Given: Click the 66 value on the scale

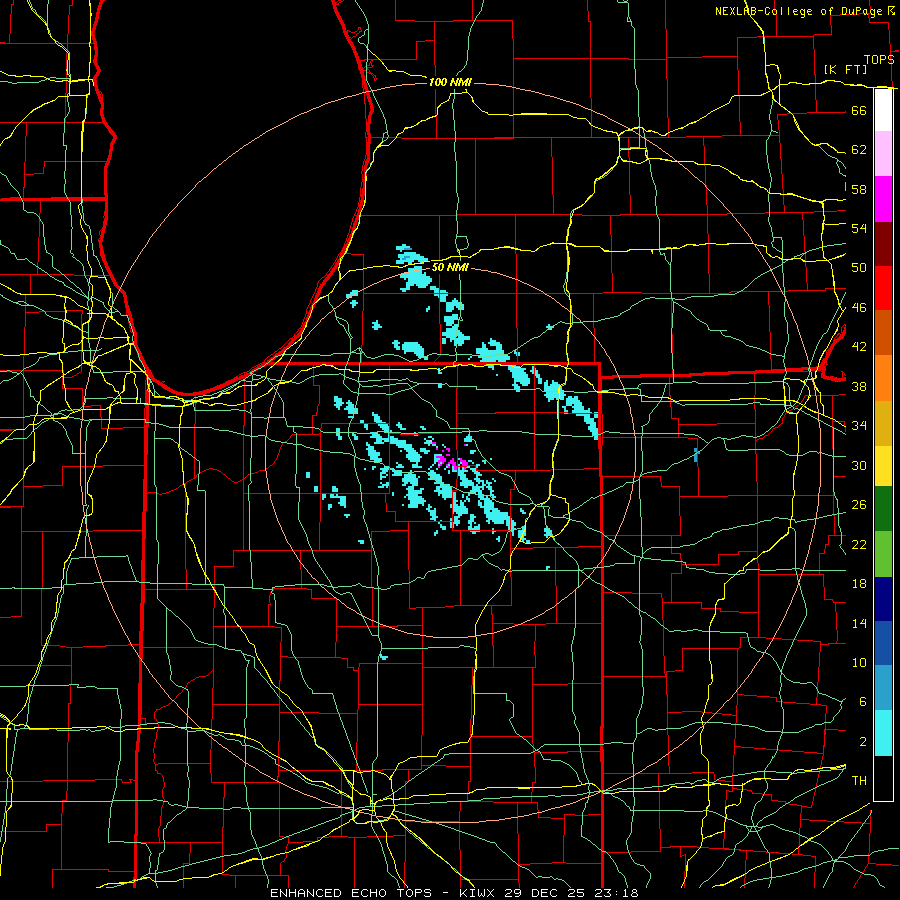Looking at the screenshot, I should click(859, 110).
